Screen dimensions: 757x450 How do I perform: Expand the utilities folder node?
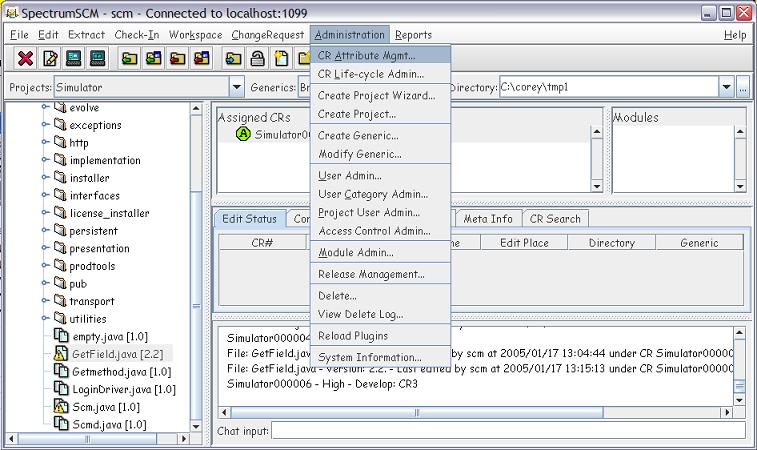(x=45, y=318)
